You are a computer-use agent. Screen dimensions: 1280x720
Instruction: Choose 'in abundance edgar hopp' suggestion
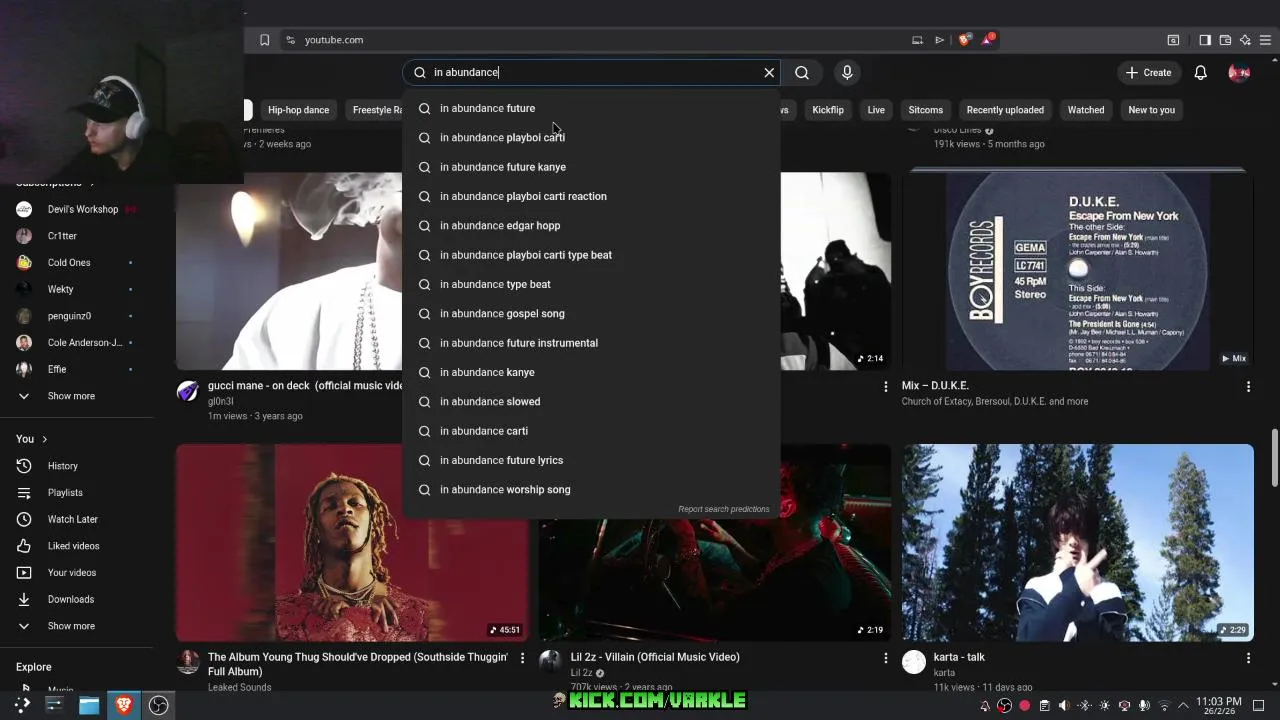591,225
